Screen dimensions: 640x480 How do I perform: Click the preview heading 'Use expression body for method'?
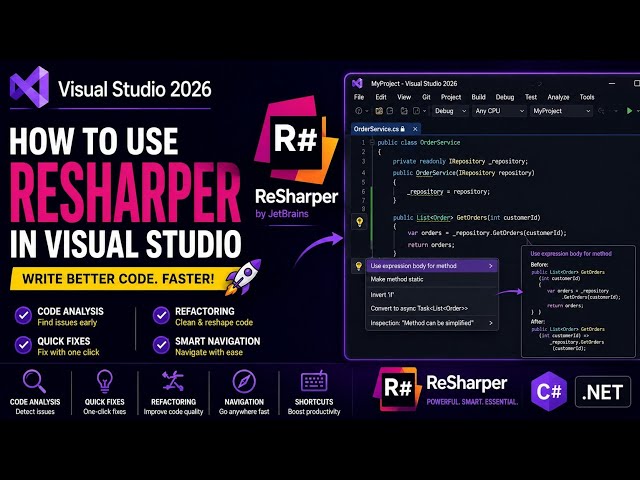[x=571, y=254]
